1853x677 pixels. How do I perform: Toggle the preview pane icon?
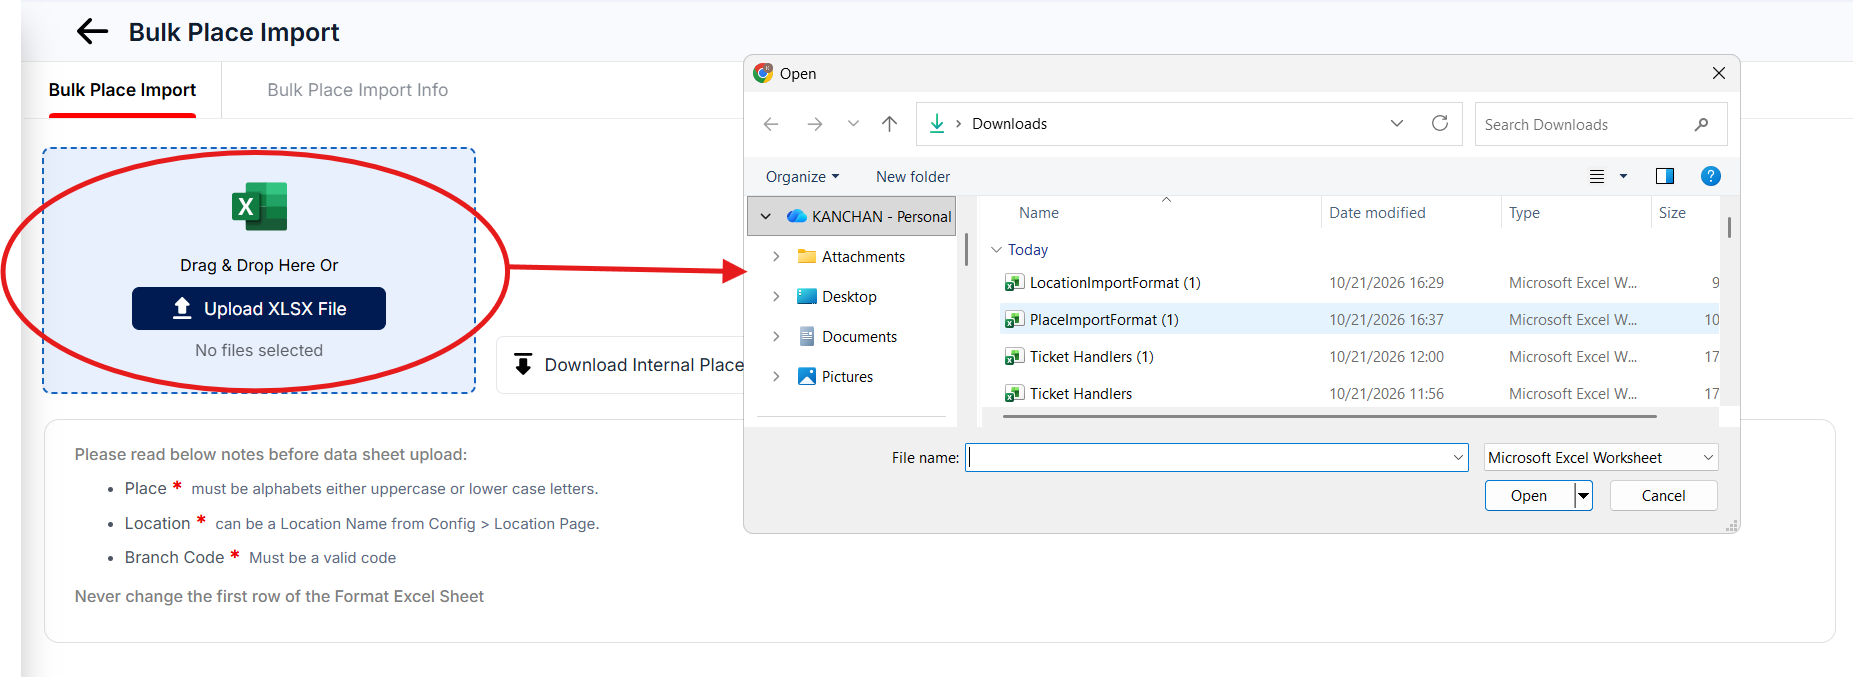[x=1665, y=177]
